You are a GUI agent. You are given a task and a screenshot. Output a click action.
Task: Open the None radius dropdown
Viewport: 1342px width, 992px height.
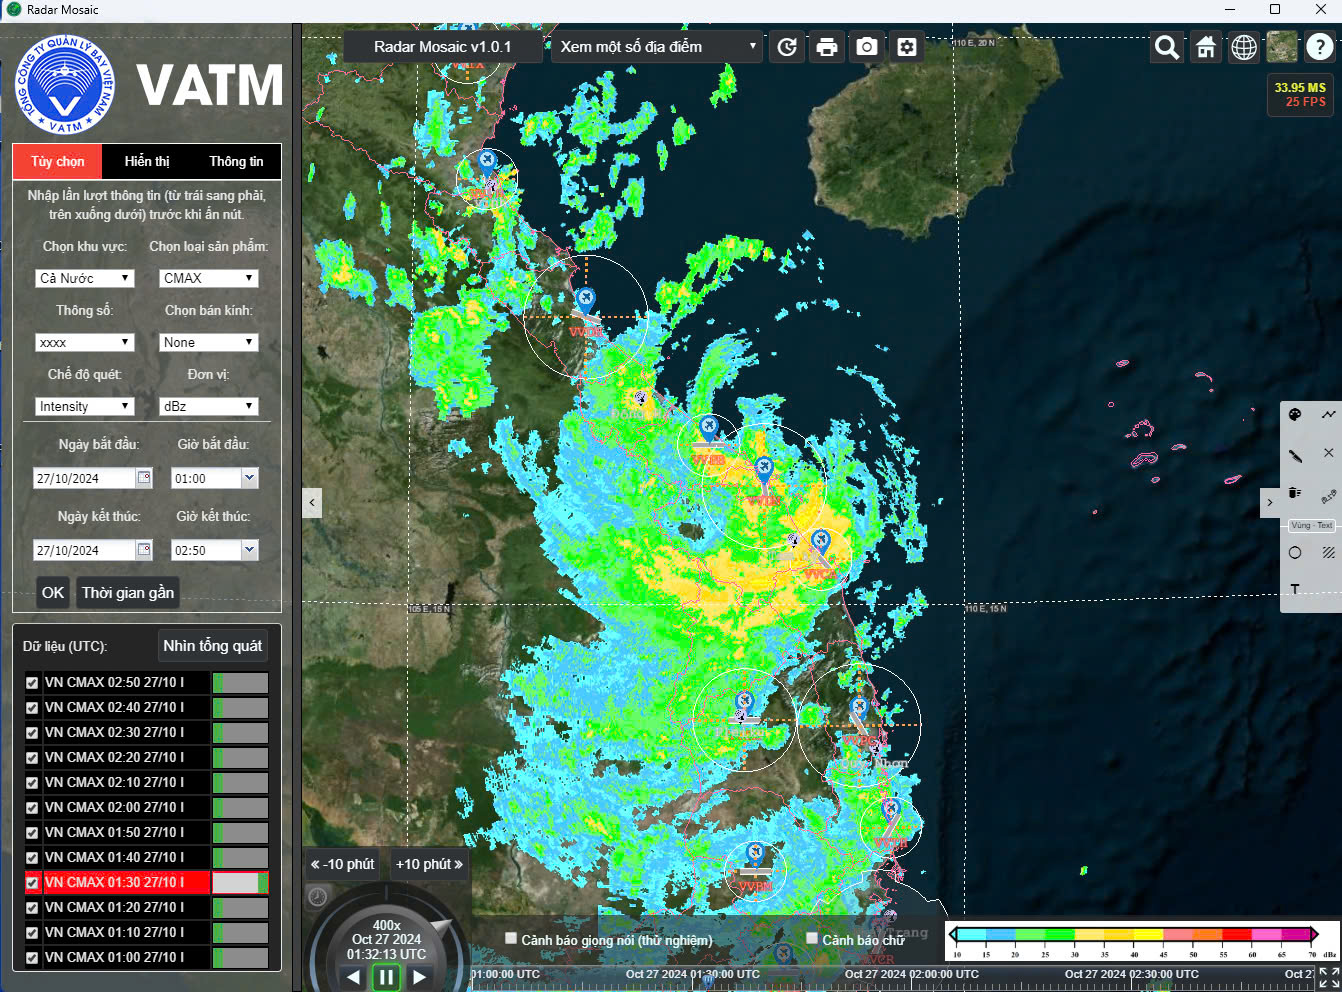(208, 342)
